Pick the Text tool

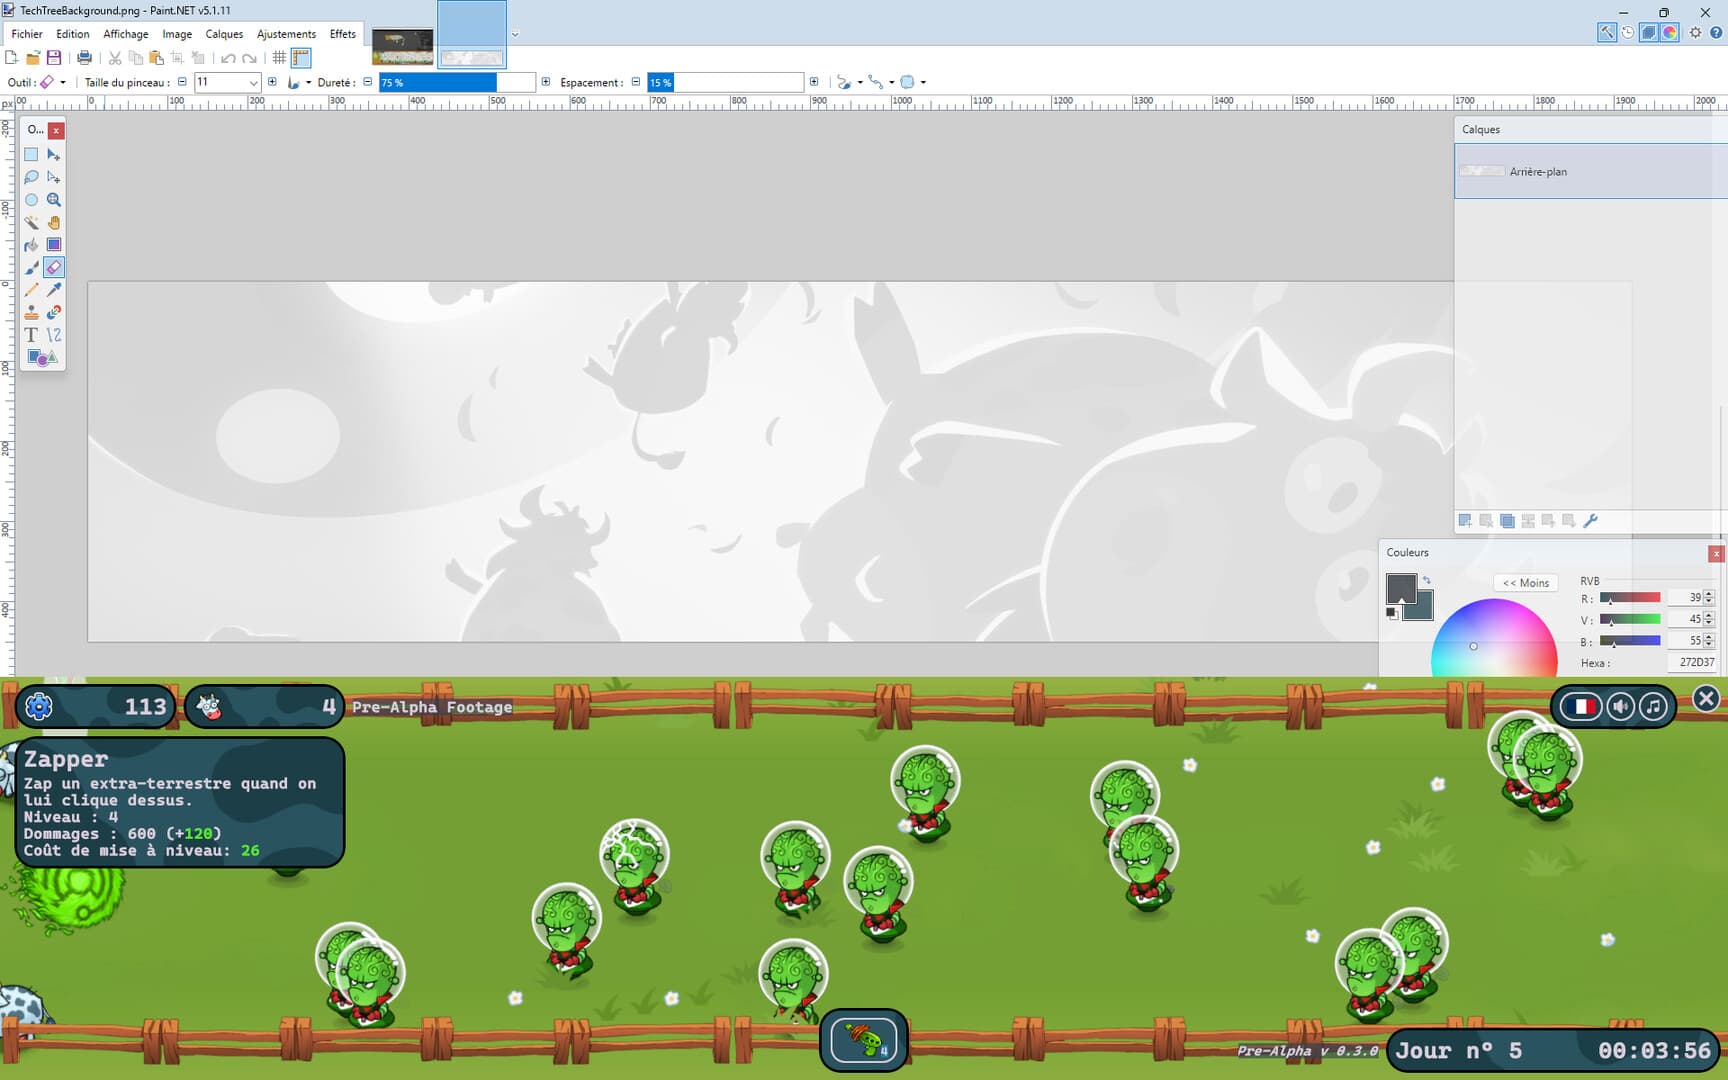[31, 335]
